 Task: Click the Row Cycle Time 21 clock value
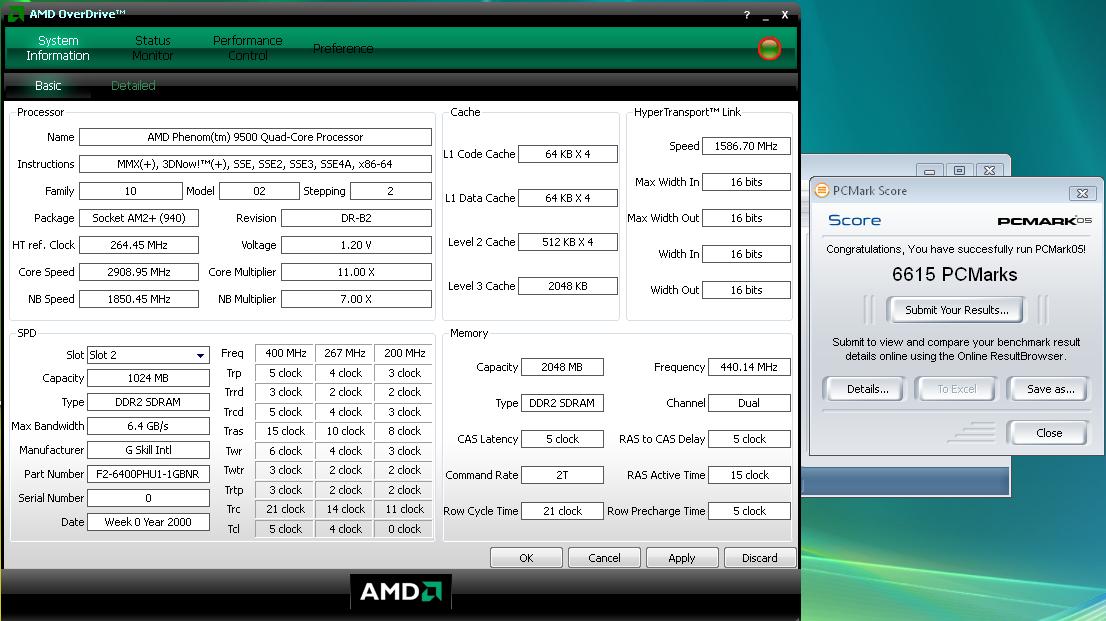[x=562, y=511]
